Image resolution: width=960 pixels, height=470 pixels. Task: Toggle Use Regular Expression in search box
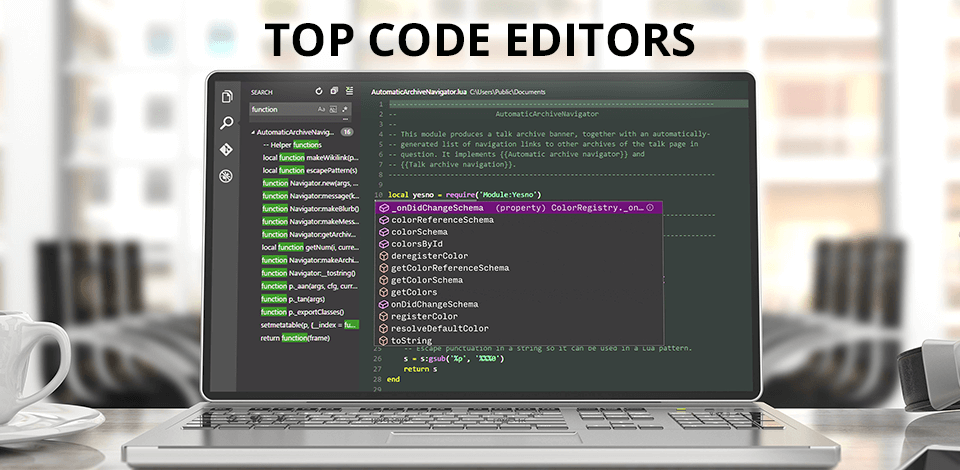pyautogui.click(x=345, y=110)
